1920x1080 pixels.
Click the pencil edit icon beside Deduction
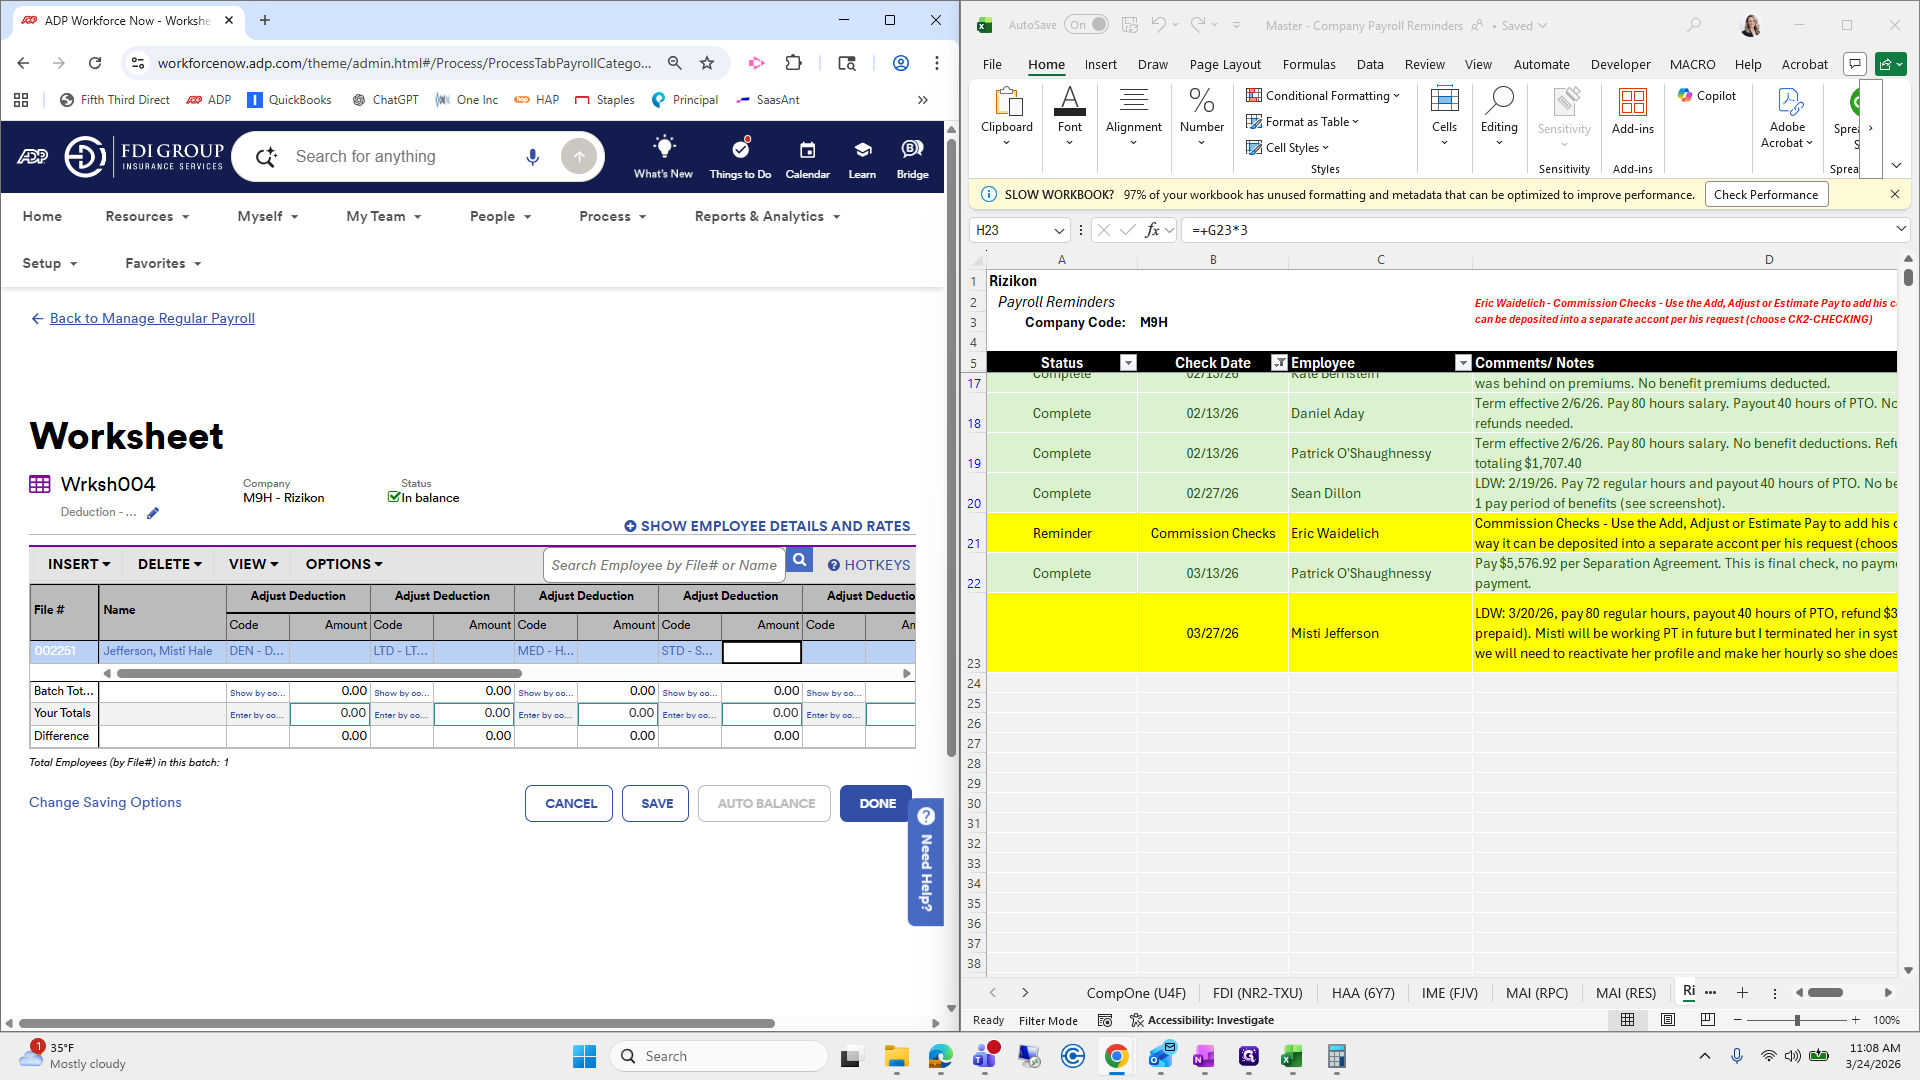tap(153, 513)
